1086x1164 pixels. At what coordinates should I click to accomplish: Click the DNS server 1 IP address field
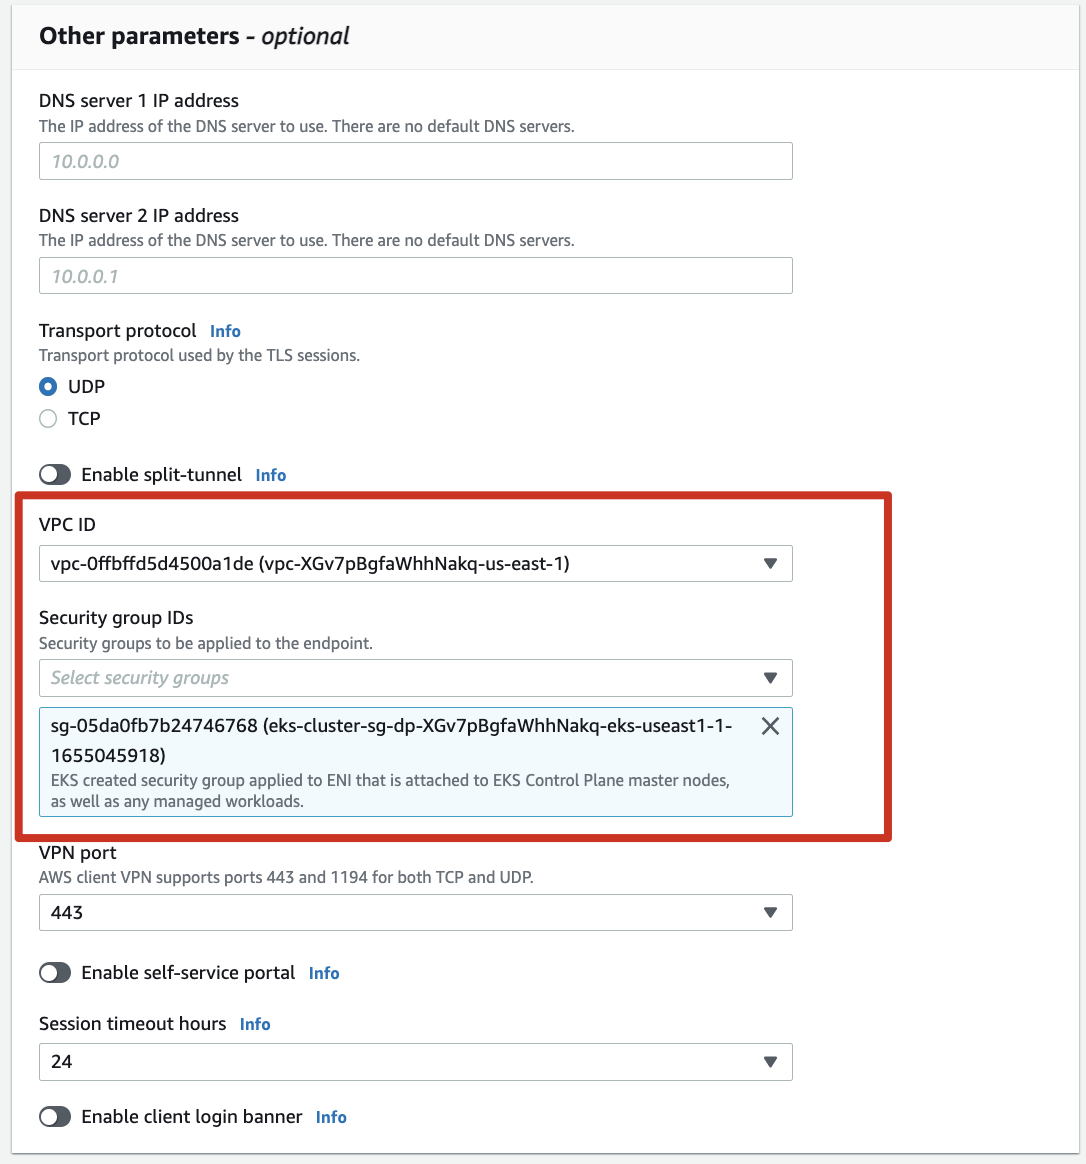(x=416, y=161)
